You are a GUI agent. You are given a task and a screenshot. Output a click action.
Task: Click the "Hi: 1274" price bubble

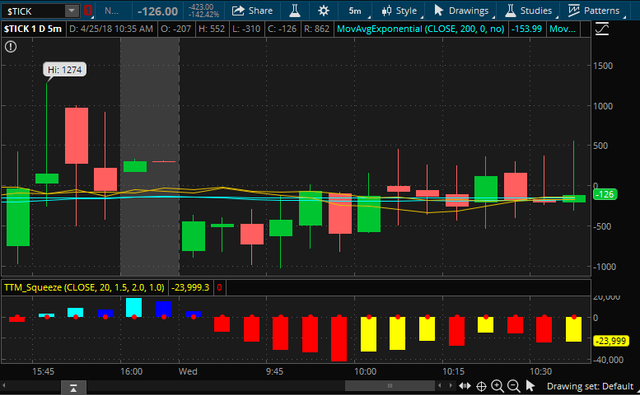[x=65, y=70]
